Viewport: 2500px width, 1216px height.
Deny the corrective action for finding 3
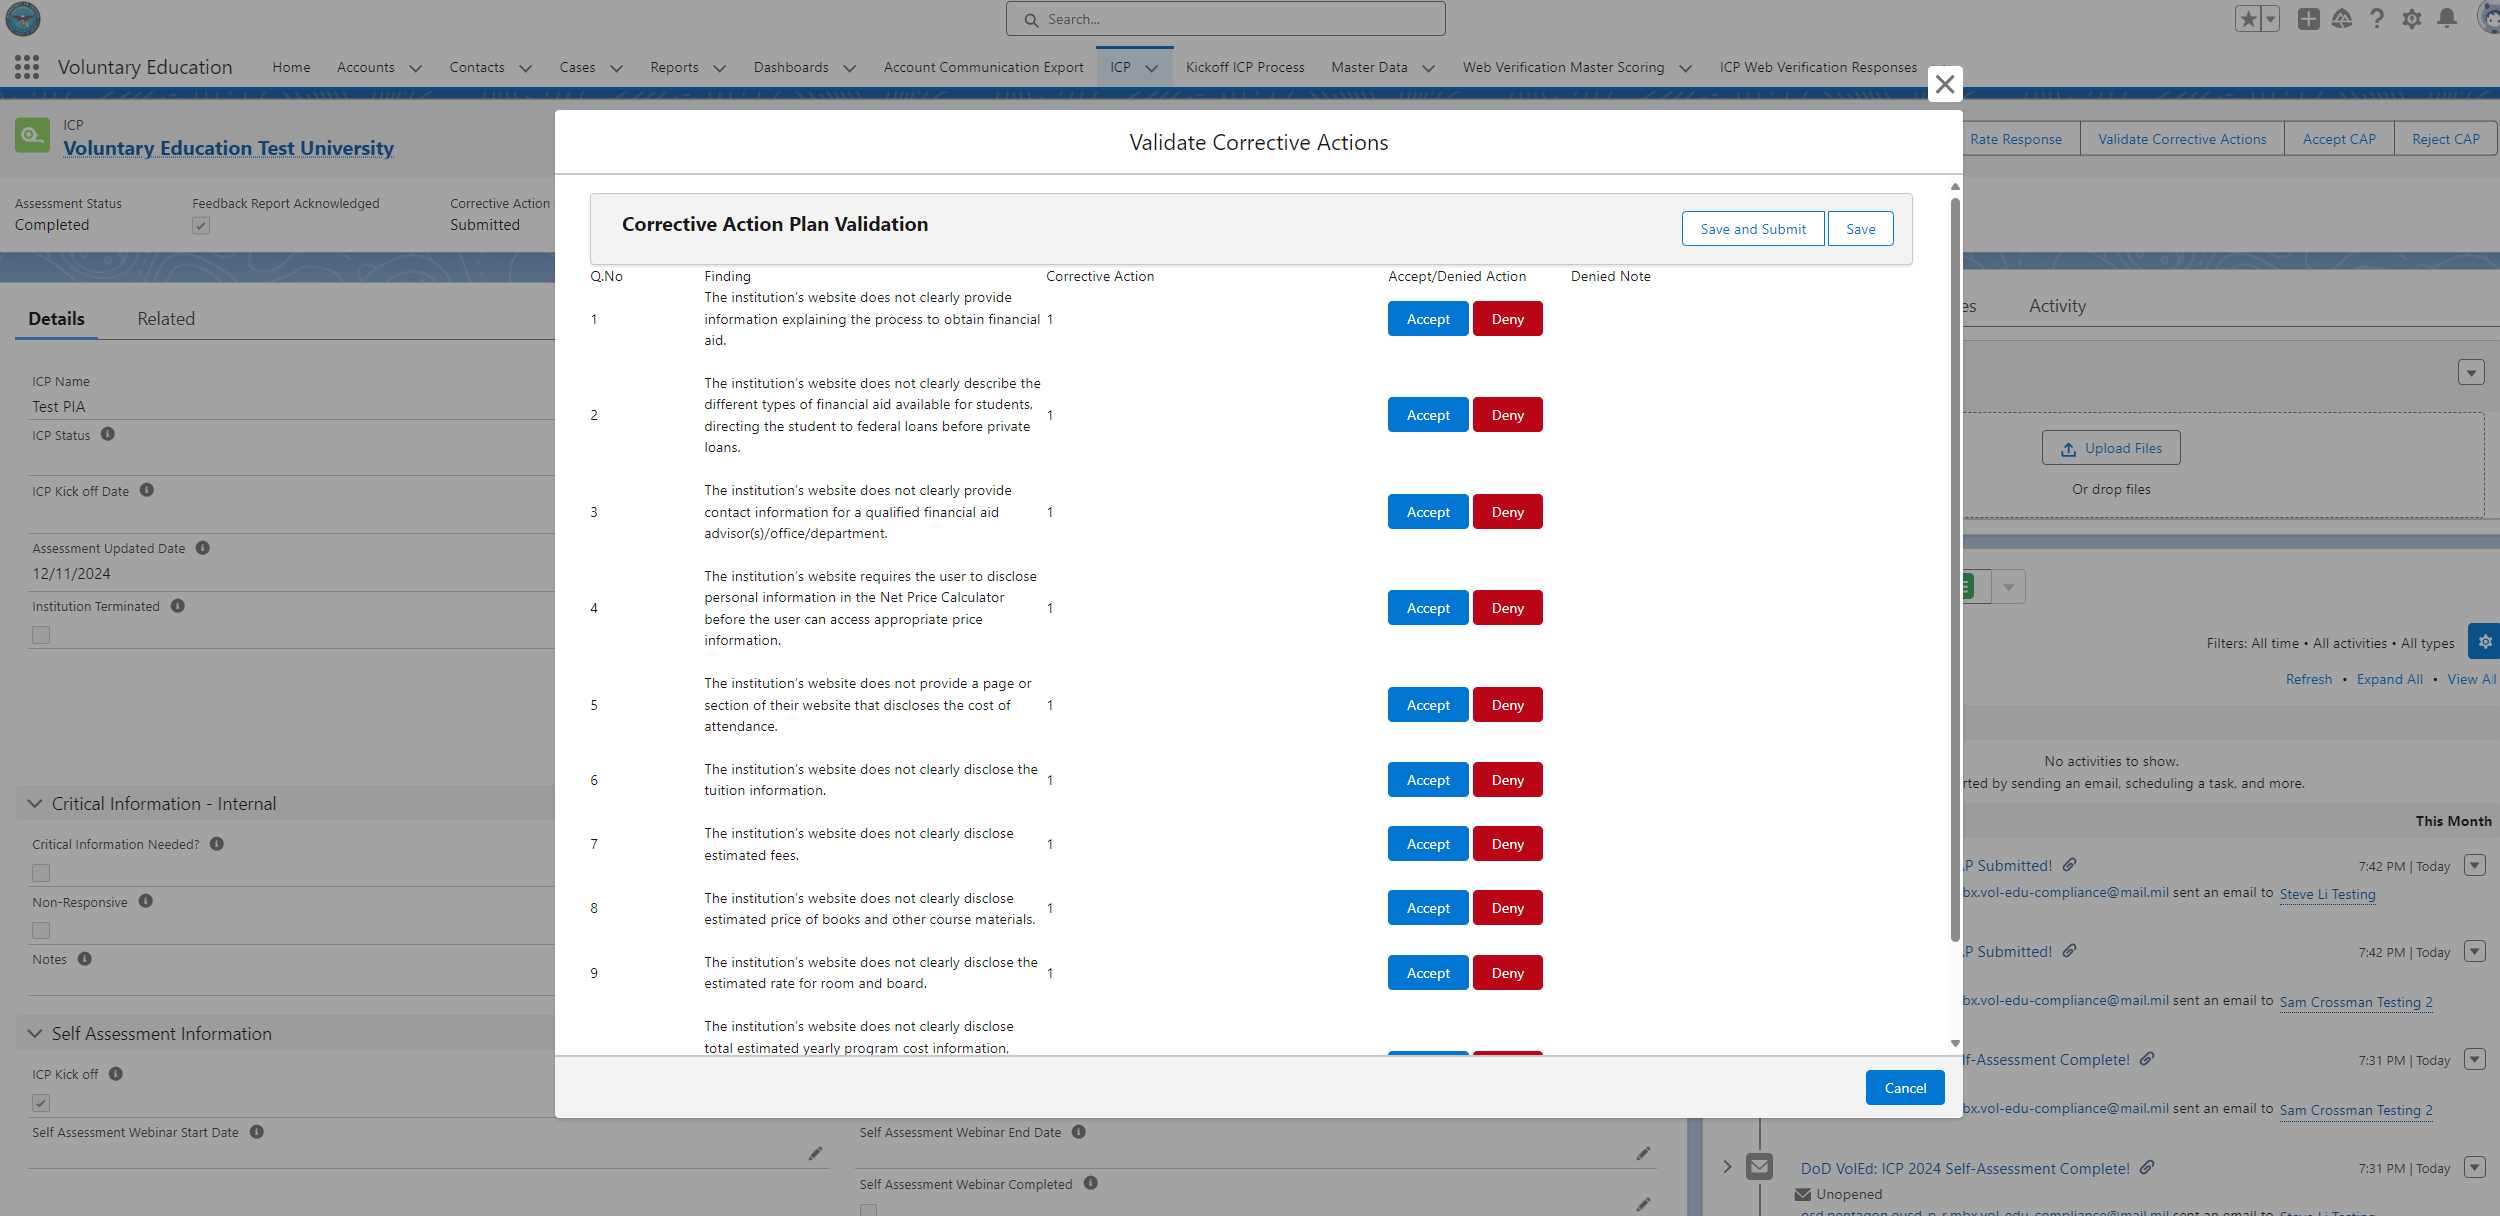(1507, 512)
